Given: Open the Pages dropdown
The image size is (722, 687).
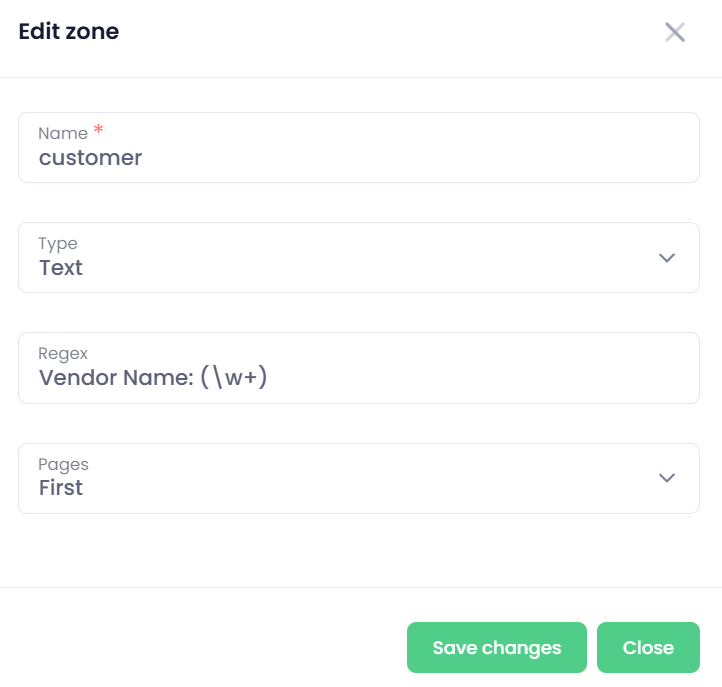Looking at the screenshot, I should pos(358,478).
